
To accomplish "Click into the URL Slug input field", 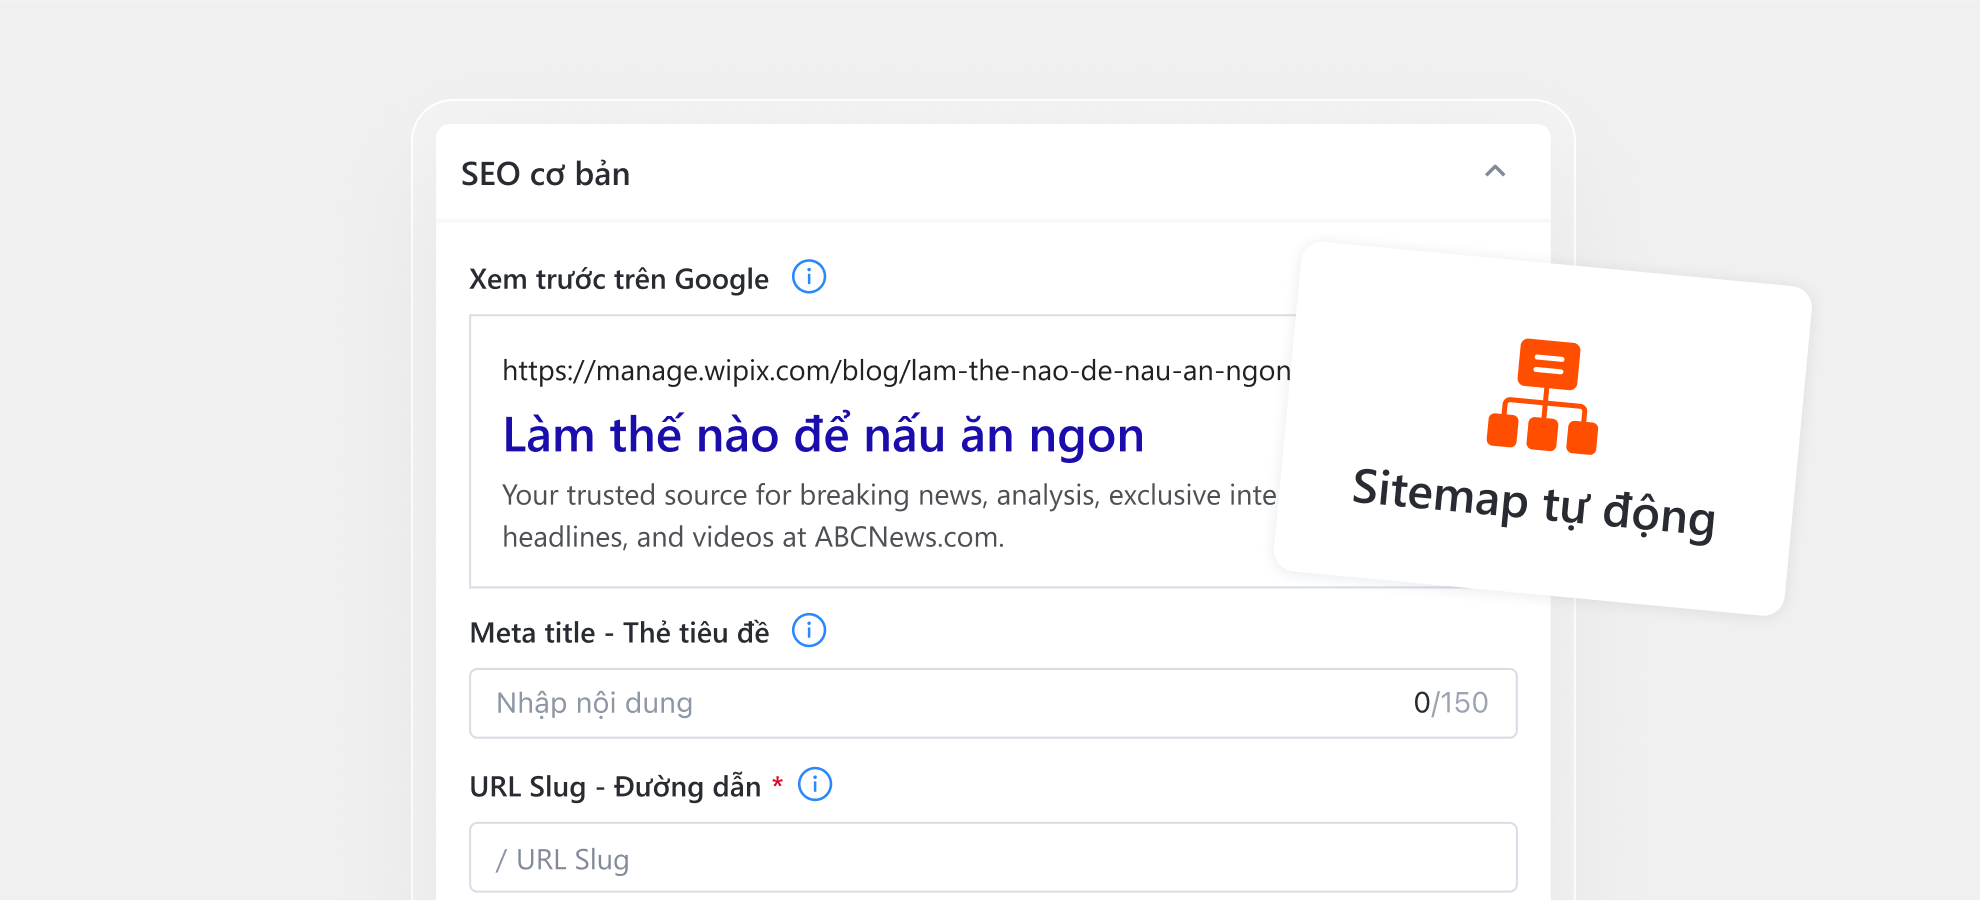I will (1000, 859).
